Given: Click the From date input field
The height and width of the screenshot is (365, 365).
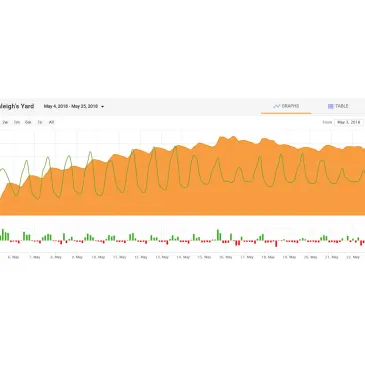Looking at the screenshot, I should pyautogui.click(x=349, y=122).
